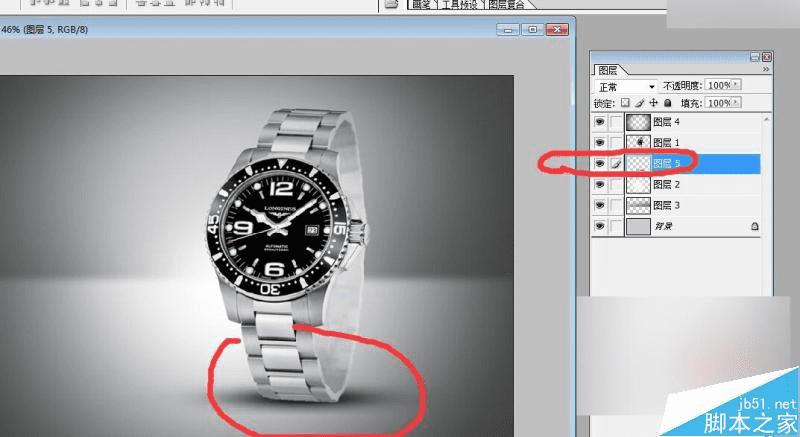Click the 填充 100% value field
800x437 pixels.
[x=719, y=103]
